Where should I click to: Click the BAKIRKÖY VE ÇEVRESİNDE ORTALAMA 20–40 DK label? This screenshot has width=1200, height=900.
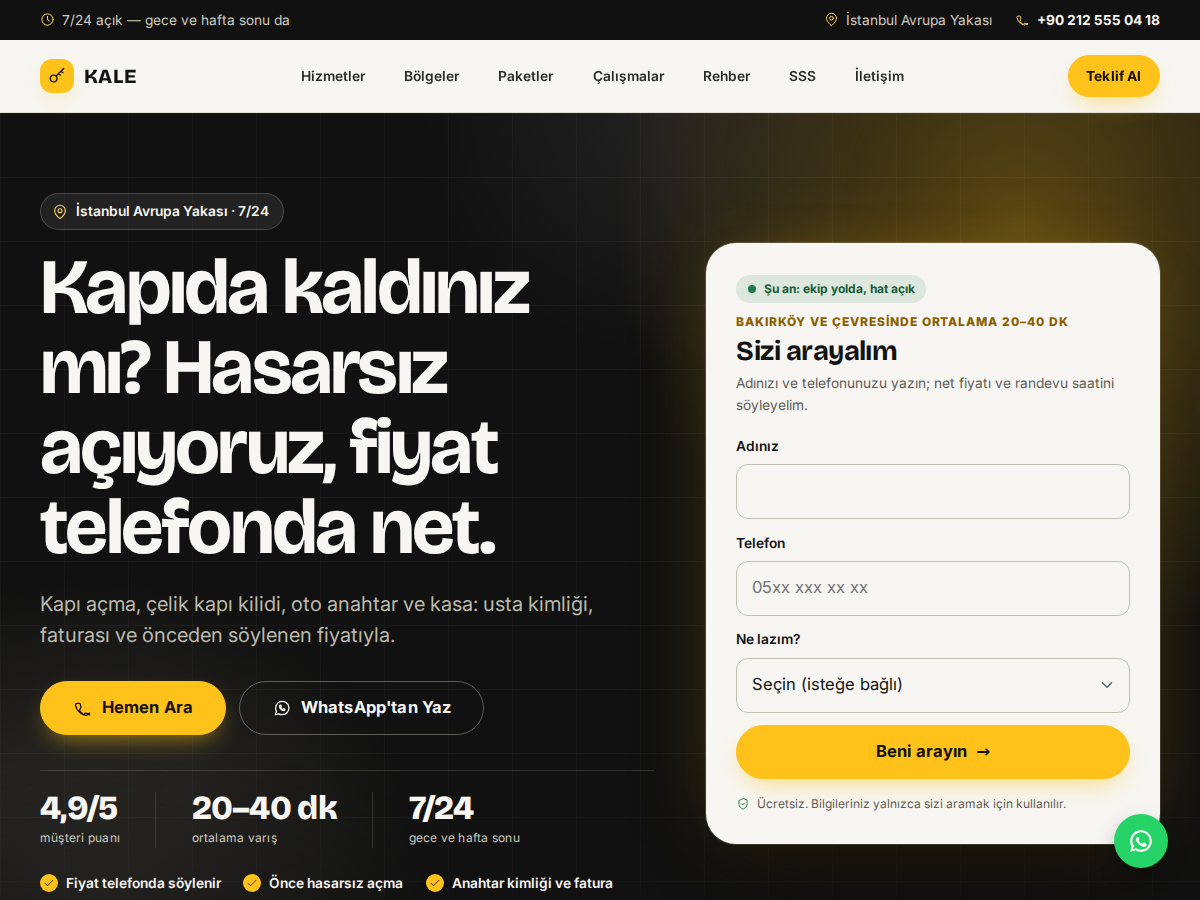[x=902, y=322]
